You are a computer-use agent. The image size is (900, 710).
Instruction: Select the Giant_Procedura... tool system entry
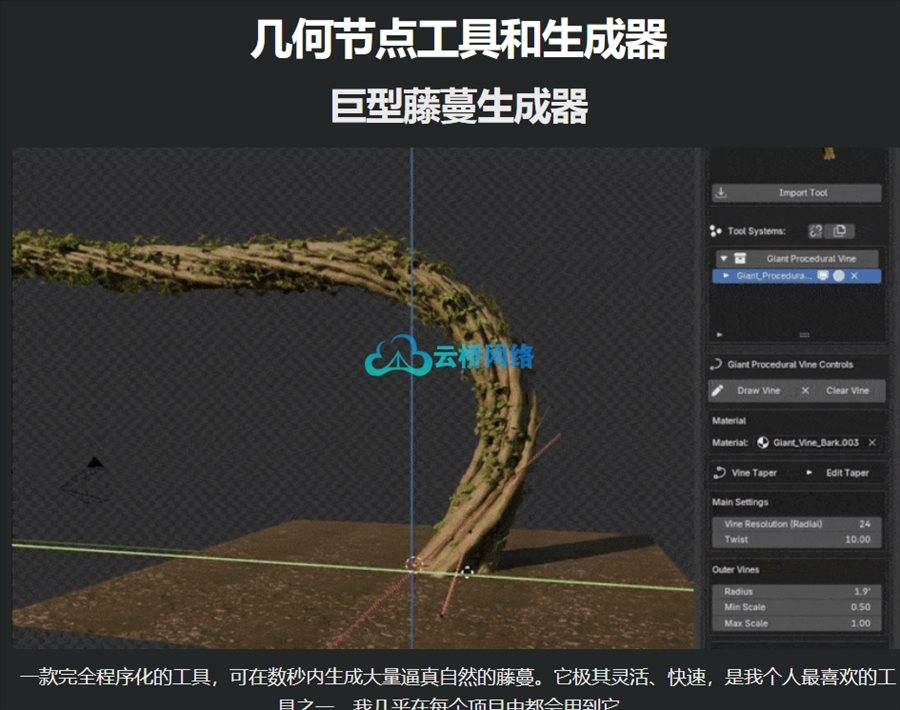(770, 275)
